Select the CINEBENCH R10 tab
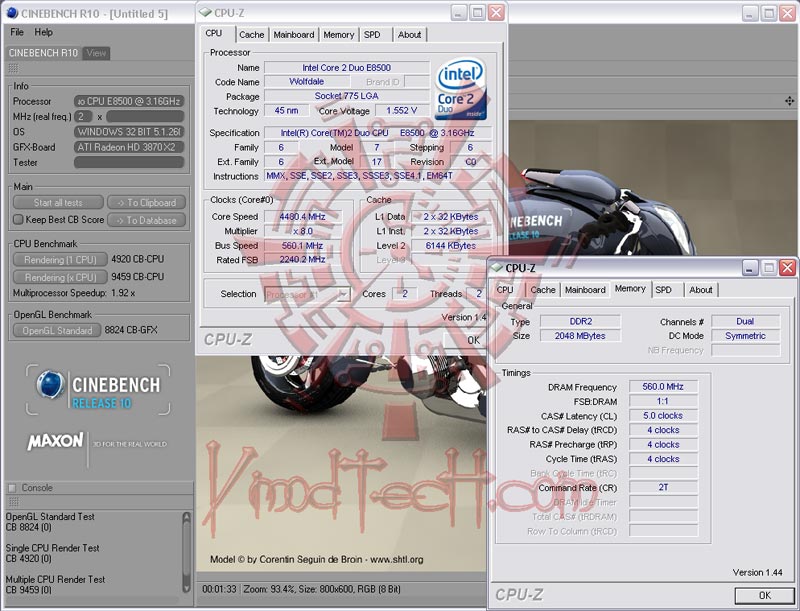This screenshot has width=800, height=611. point(43,53)
